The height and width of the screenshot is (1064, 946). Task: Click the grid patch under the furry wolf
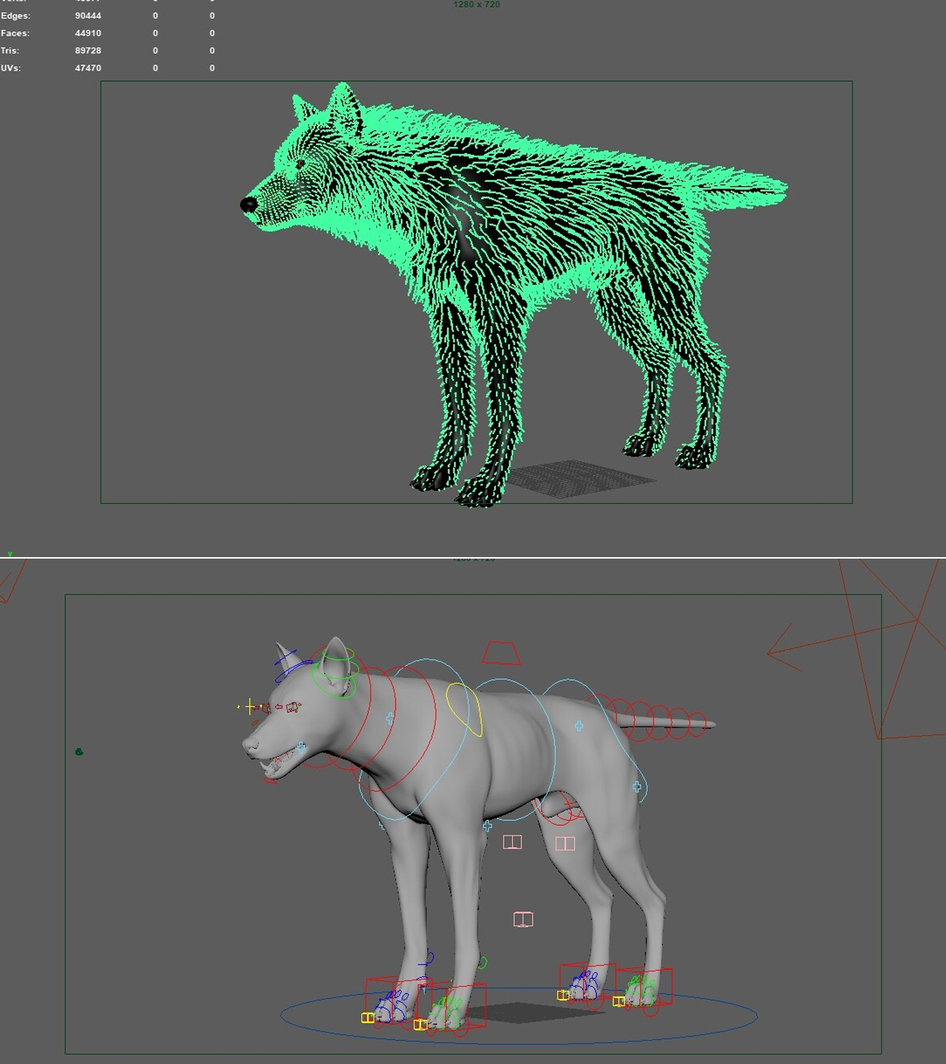click(x=582, y=478)
